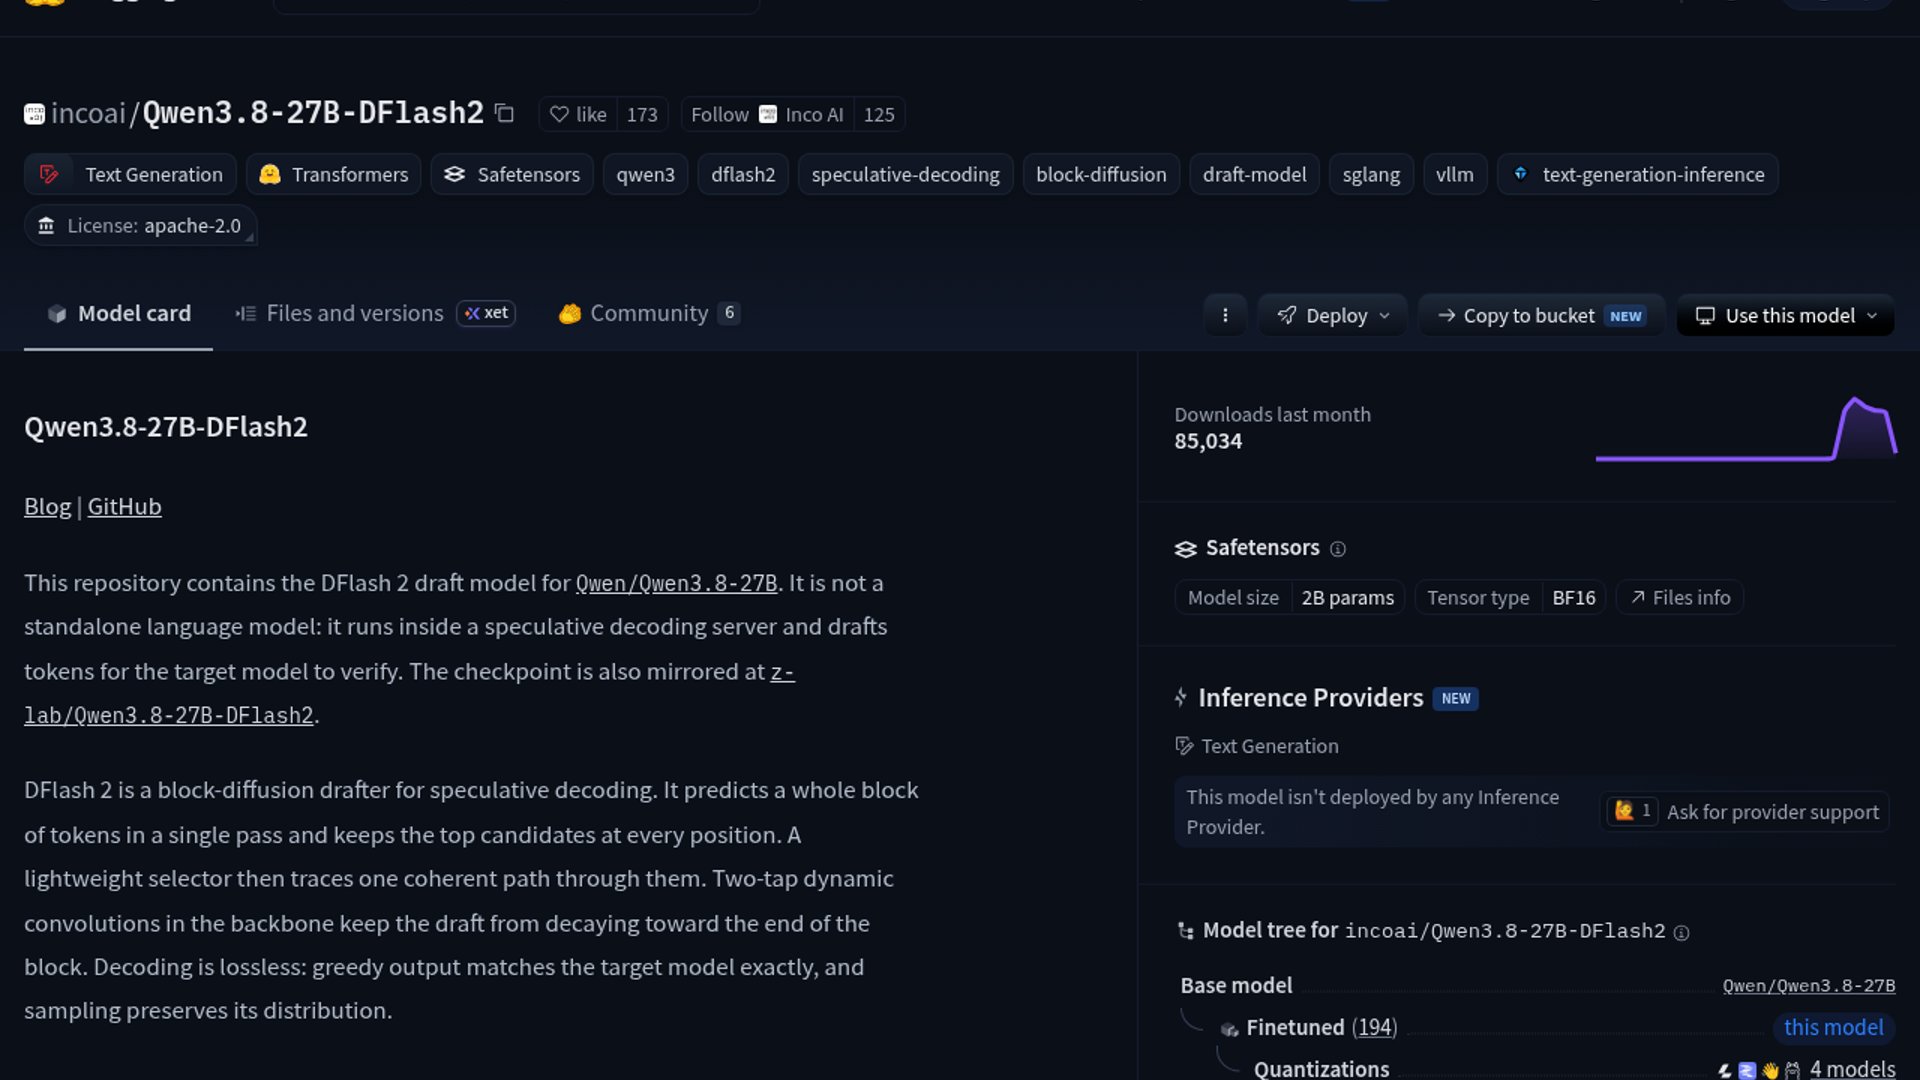
Task: Click the BF16 tensor type value
Action: 1573,598
